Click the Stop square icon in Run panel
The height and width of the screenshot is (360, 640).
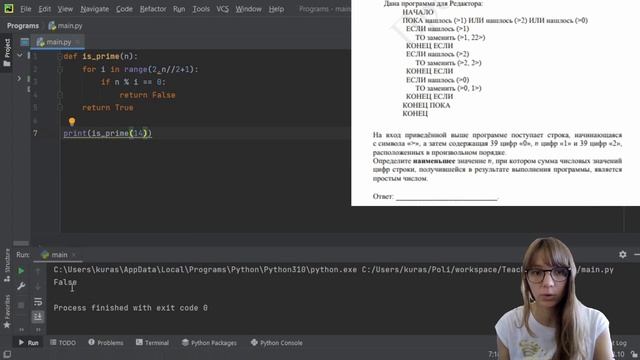coord(21,304)
